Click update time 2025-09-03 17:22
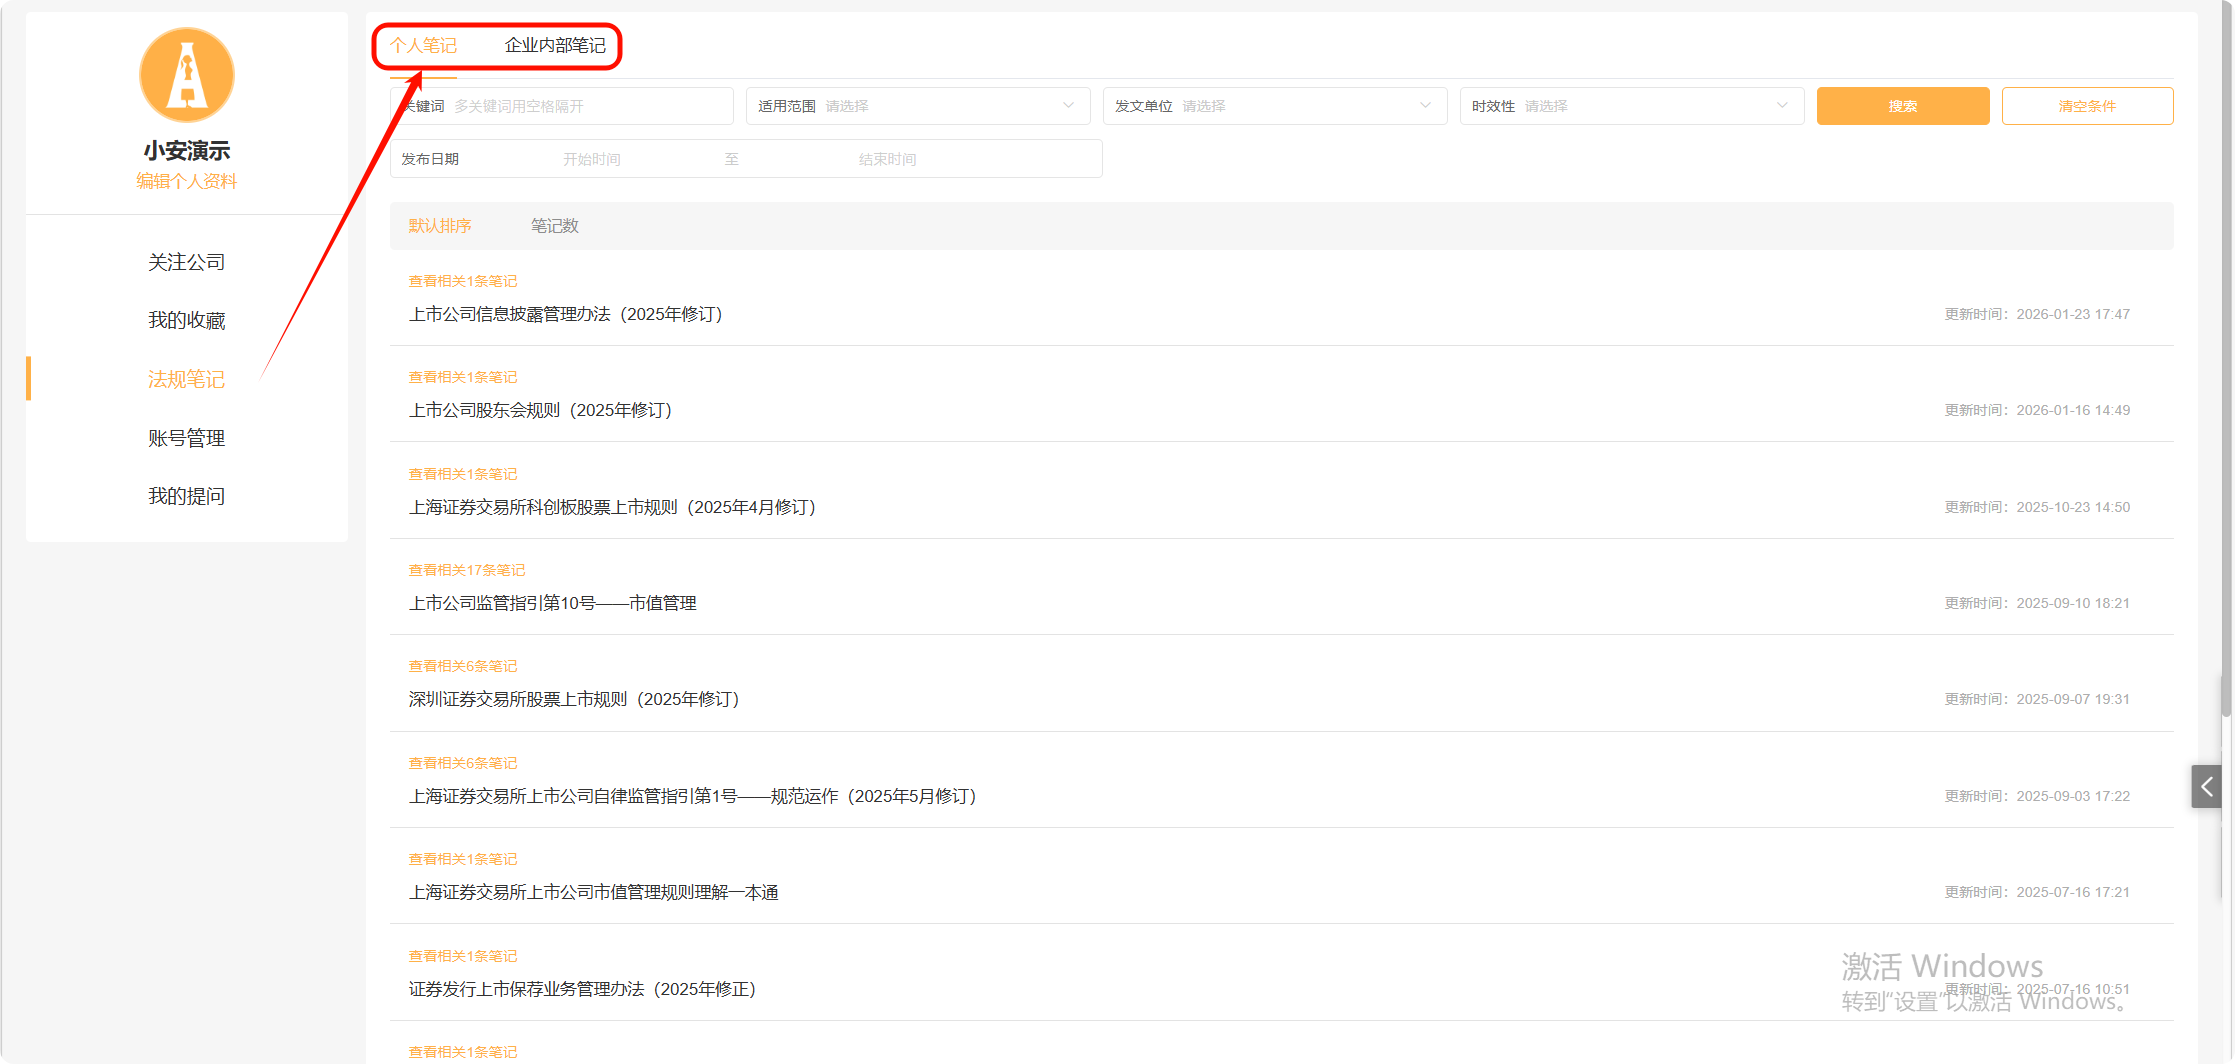This screenshot has width=2235, height=1064. point(2037,796)
